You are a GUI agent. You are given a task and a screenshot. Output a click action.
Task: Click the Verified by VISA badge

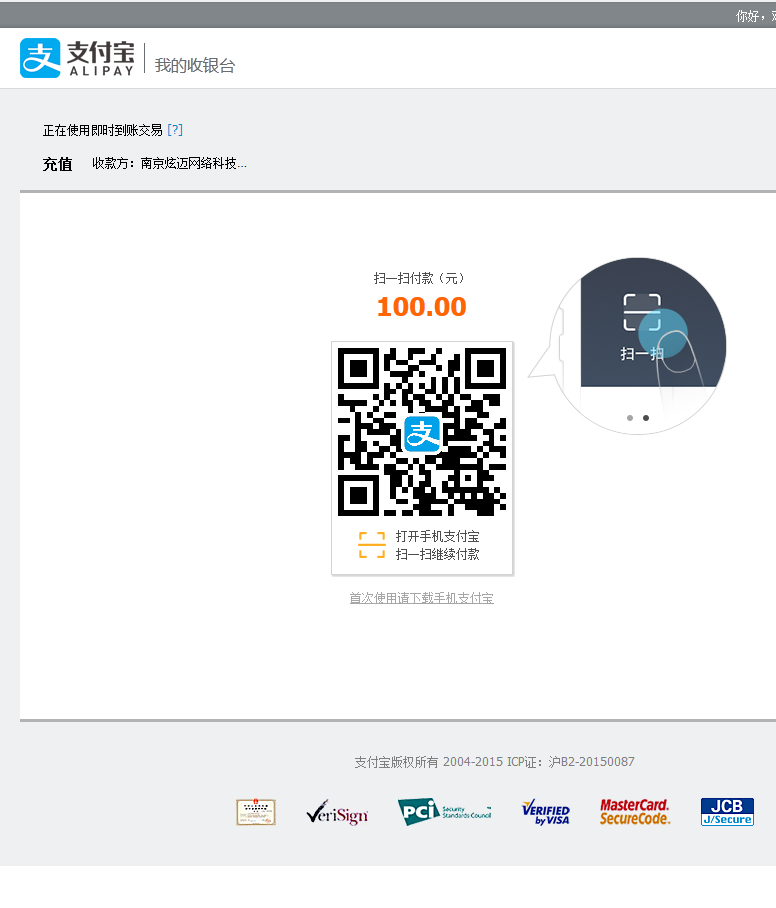pos(546,812)
